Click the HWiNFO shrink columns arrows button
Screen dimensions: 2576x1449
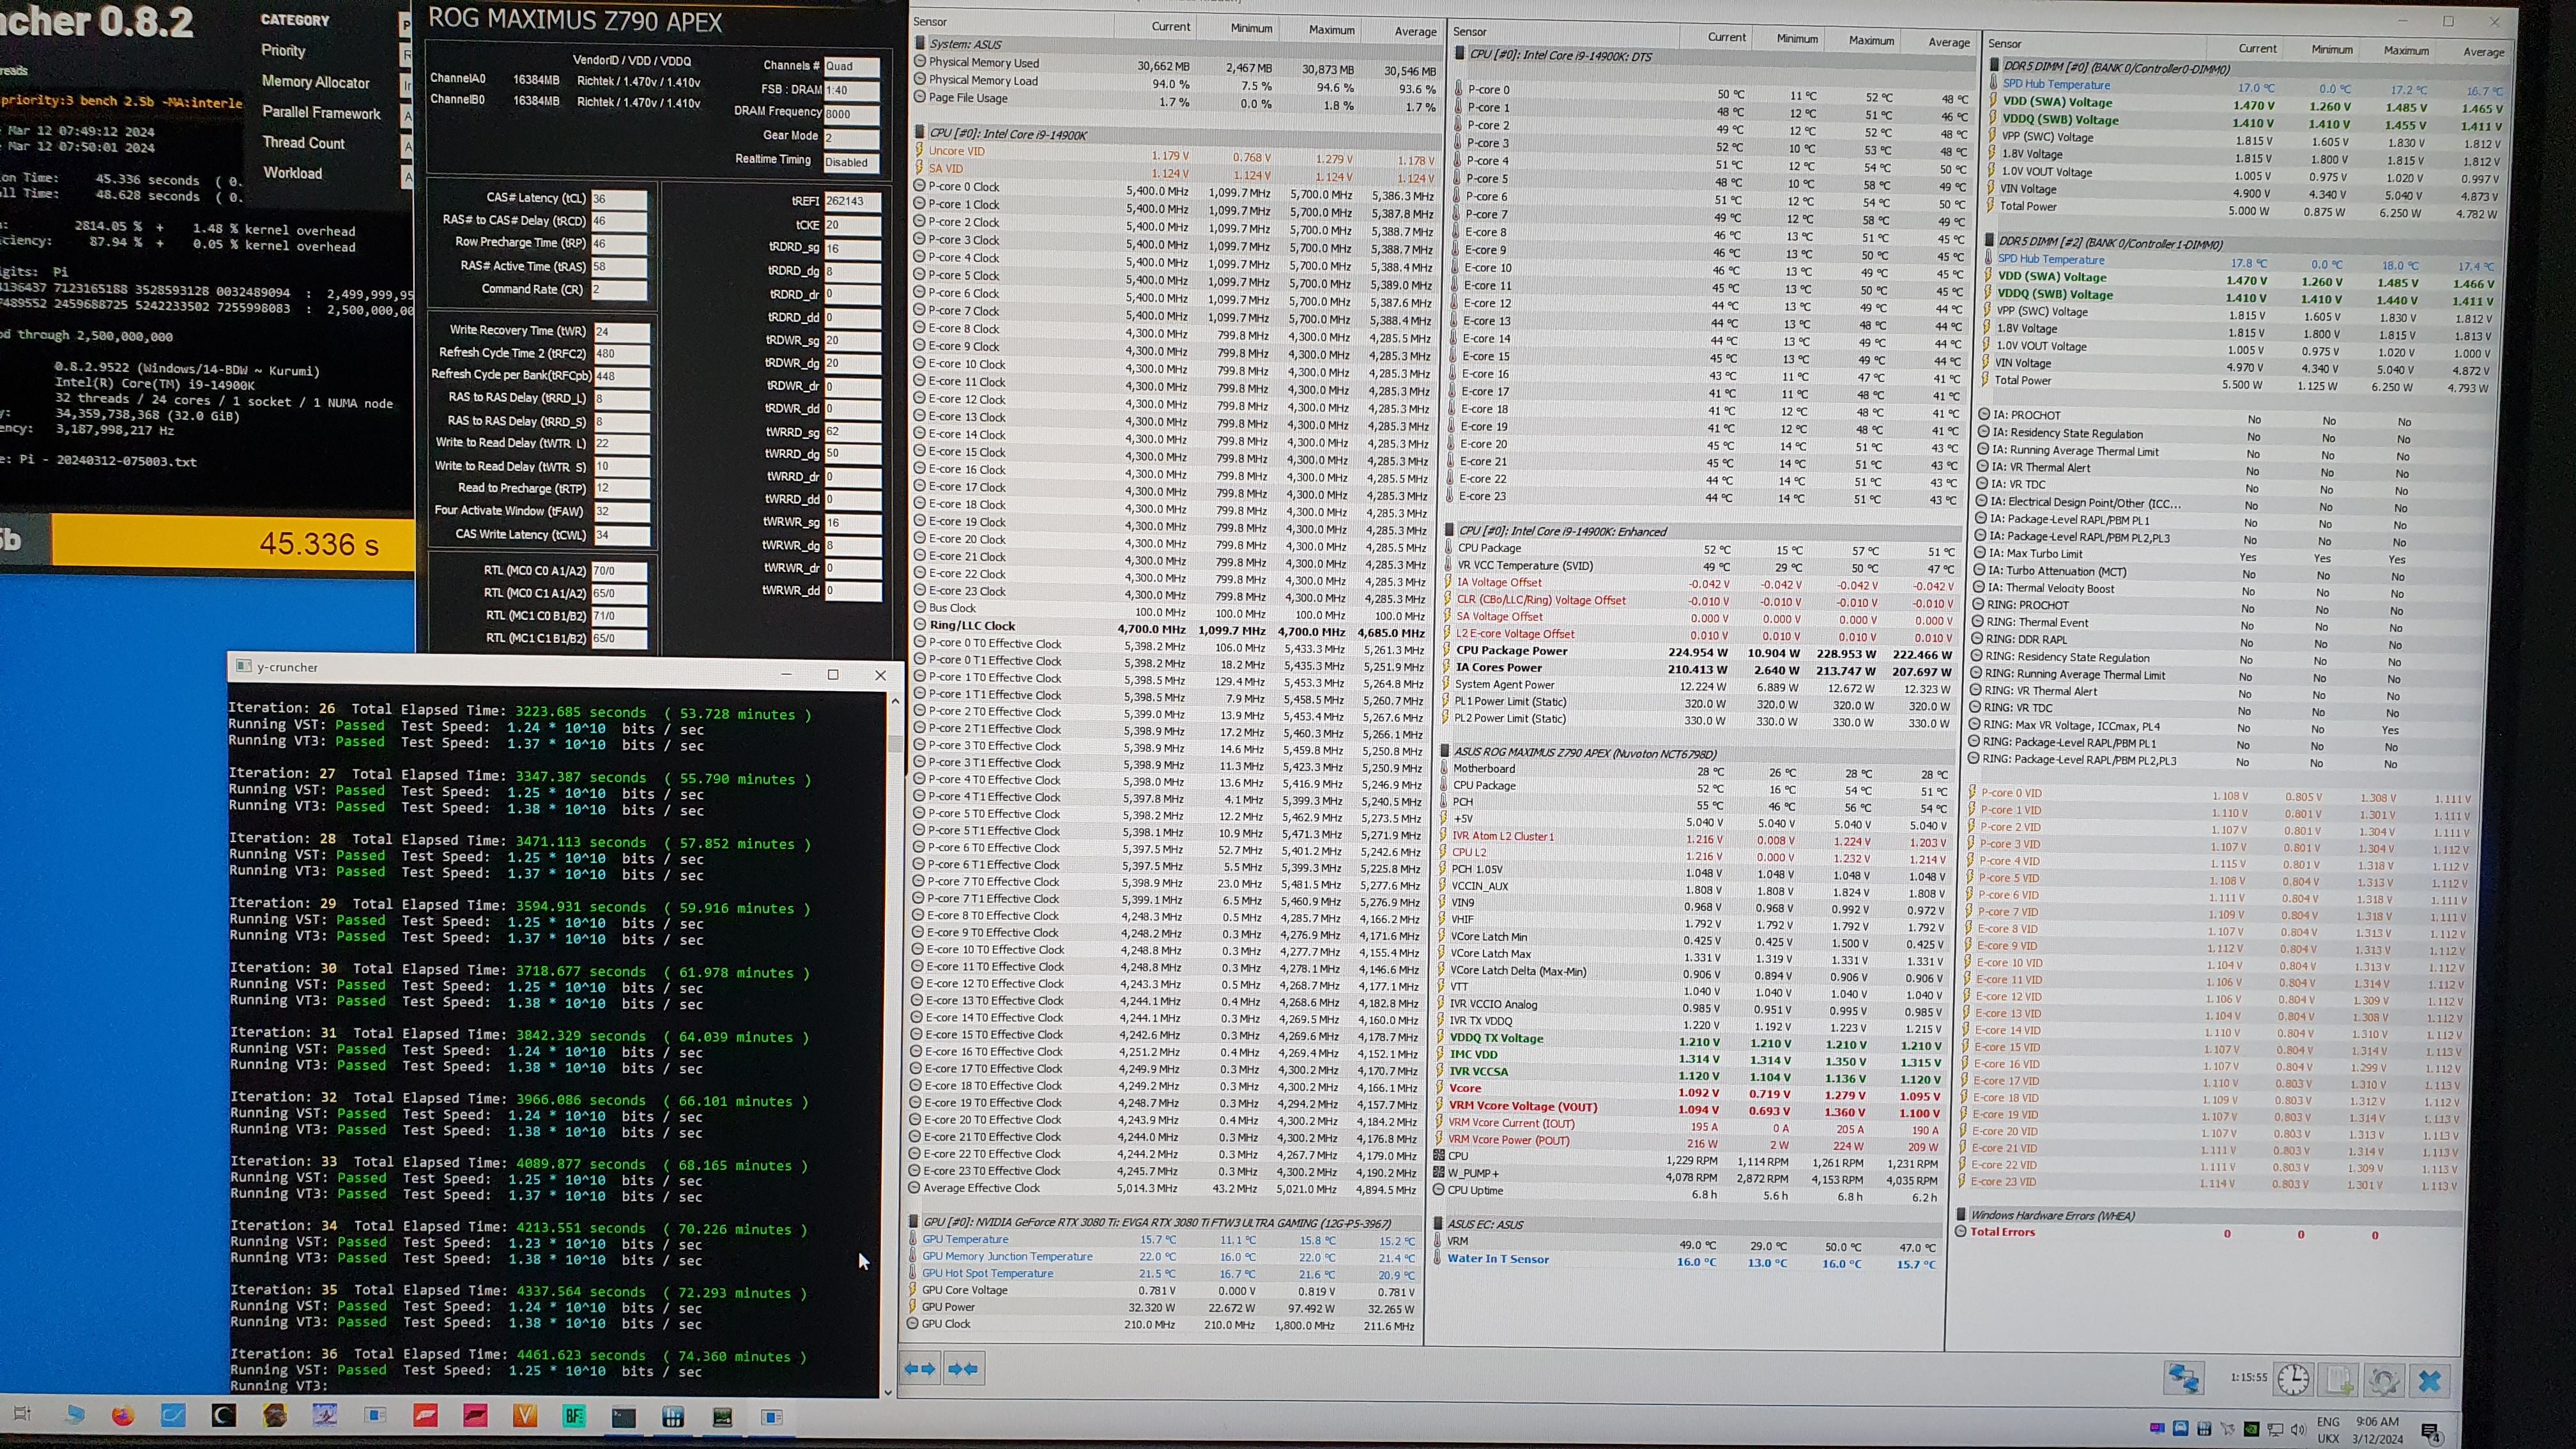click(963, 1369)
